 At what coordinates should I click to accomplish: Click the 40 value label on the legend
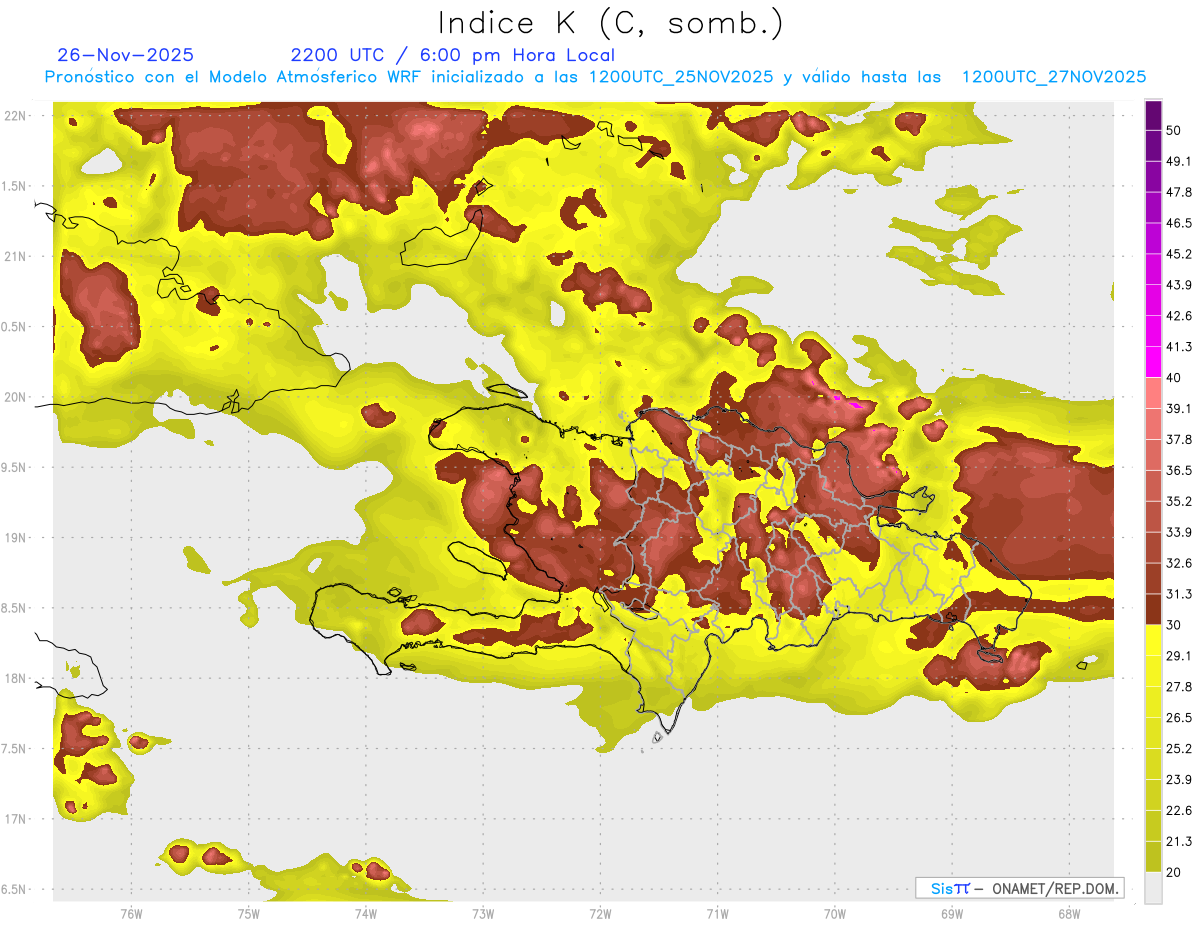point(1174,378)
